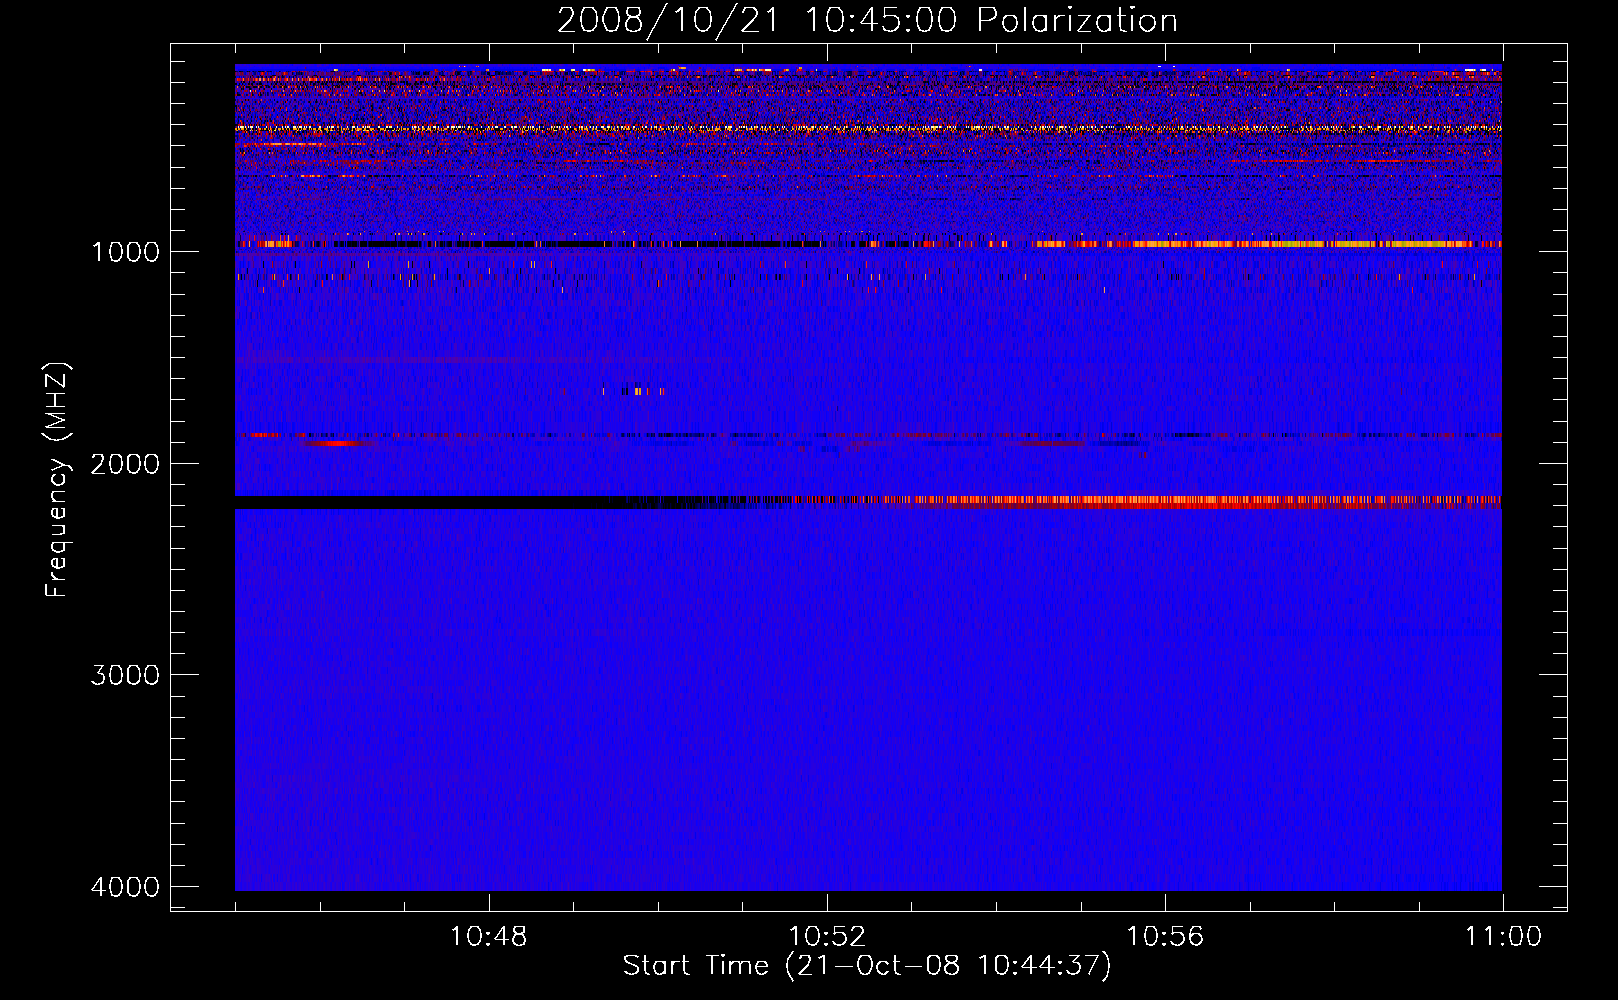Click the 10:52 time tick label
1618x1000 pixels.
[827, 937]
